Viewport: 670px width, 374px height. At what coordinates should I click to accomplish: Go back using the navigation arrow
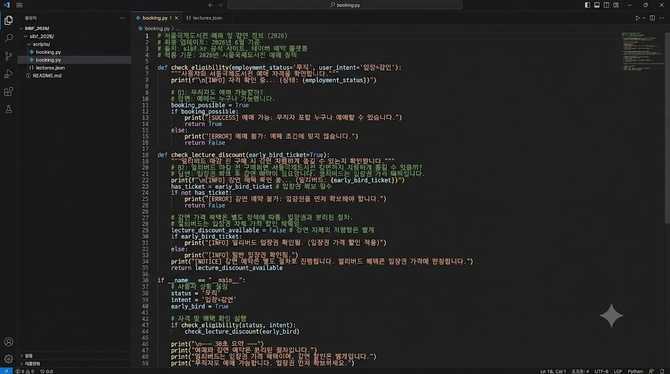coord(210,5)
